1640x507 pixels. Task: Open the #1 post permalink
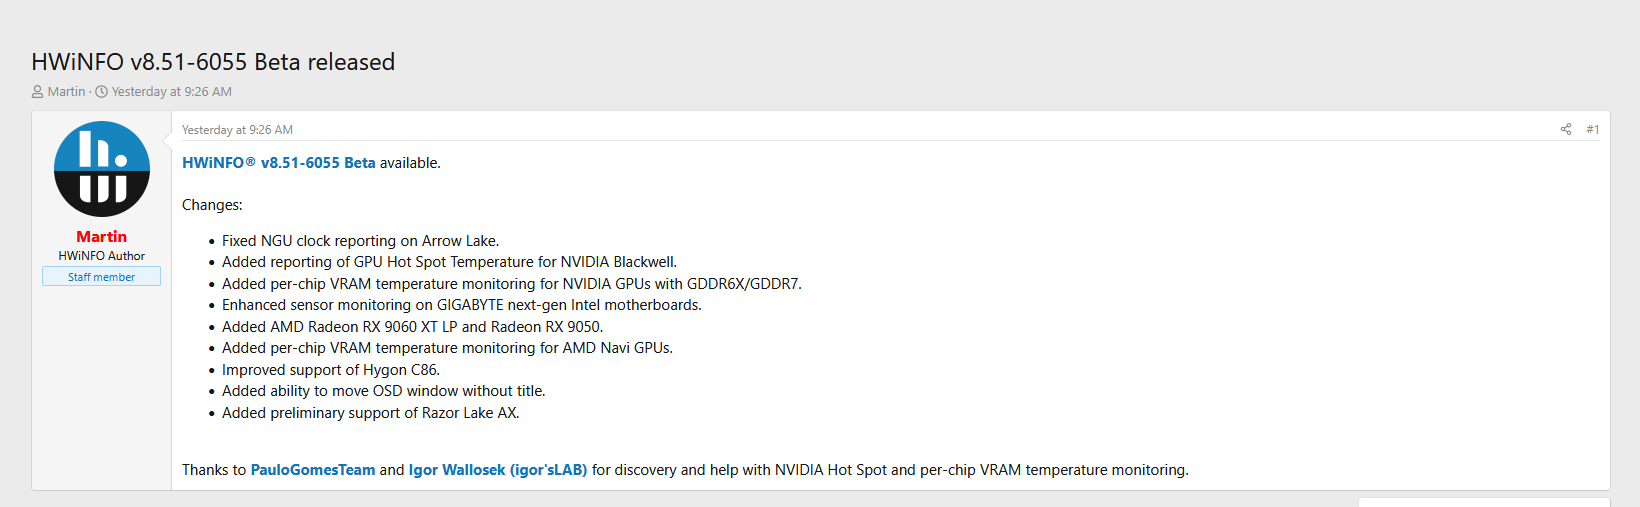1592,129
